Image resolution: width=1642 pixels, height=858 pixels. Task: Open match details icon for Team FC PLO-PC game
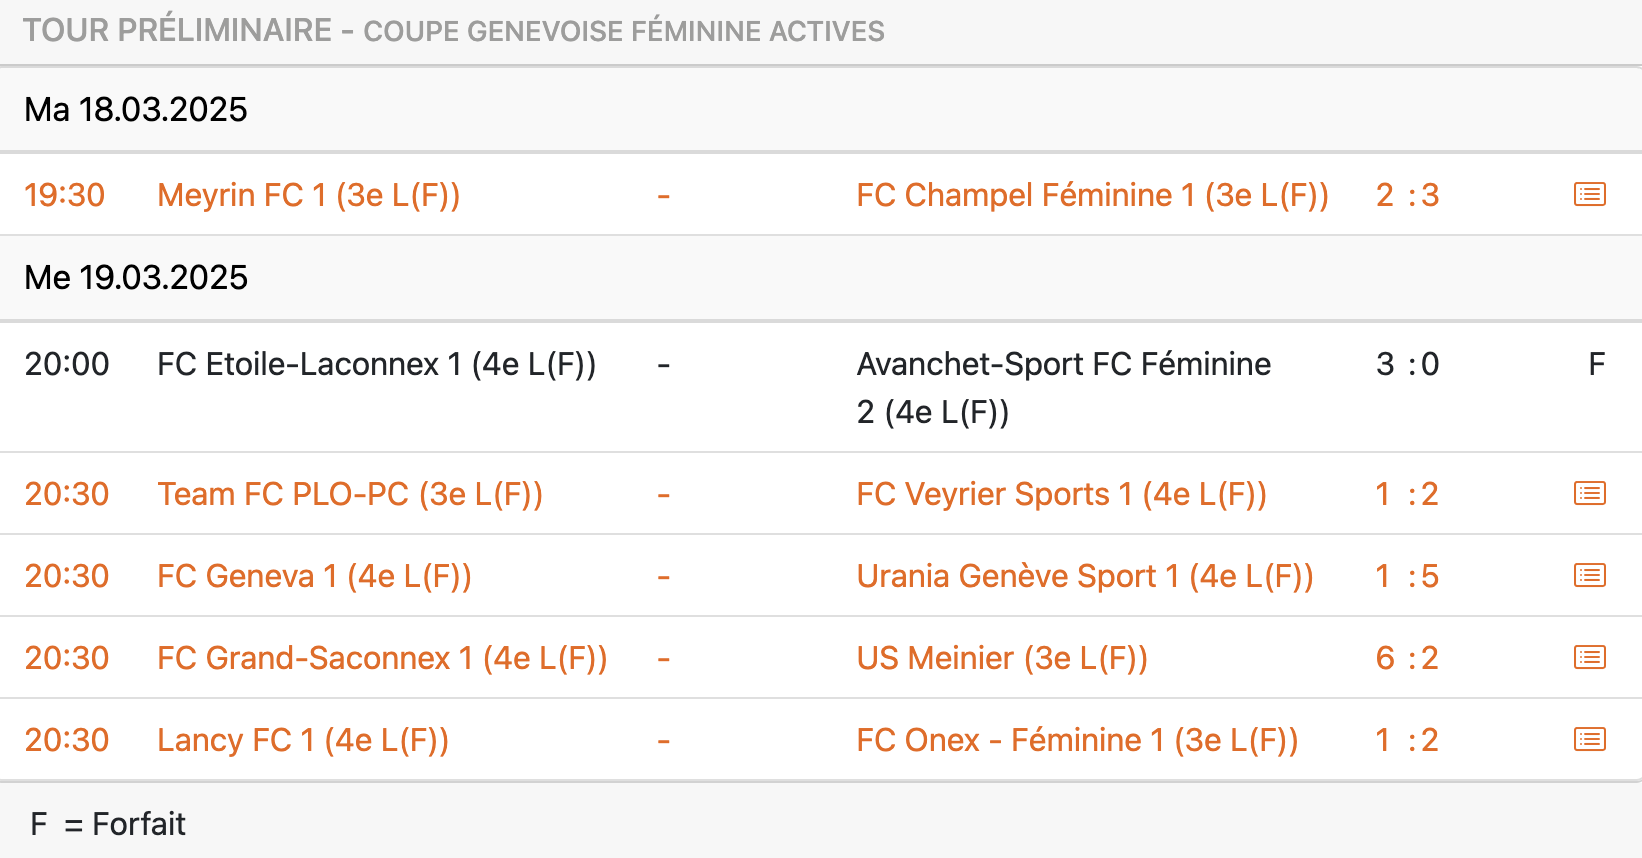point(1589,493)
